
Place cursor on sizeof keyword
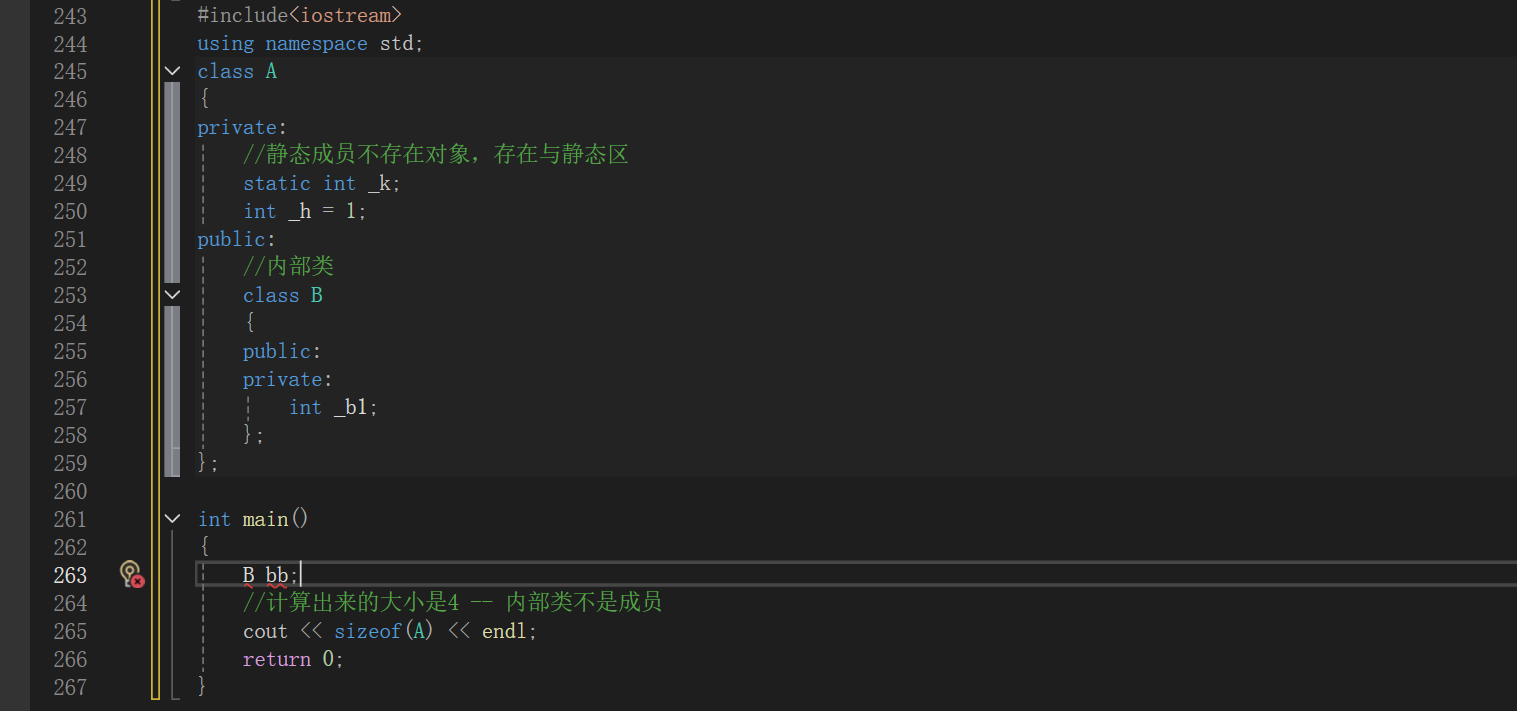[367, 631]
